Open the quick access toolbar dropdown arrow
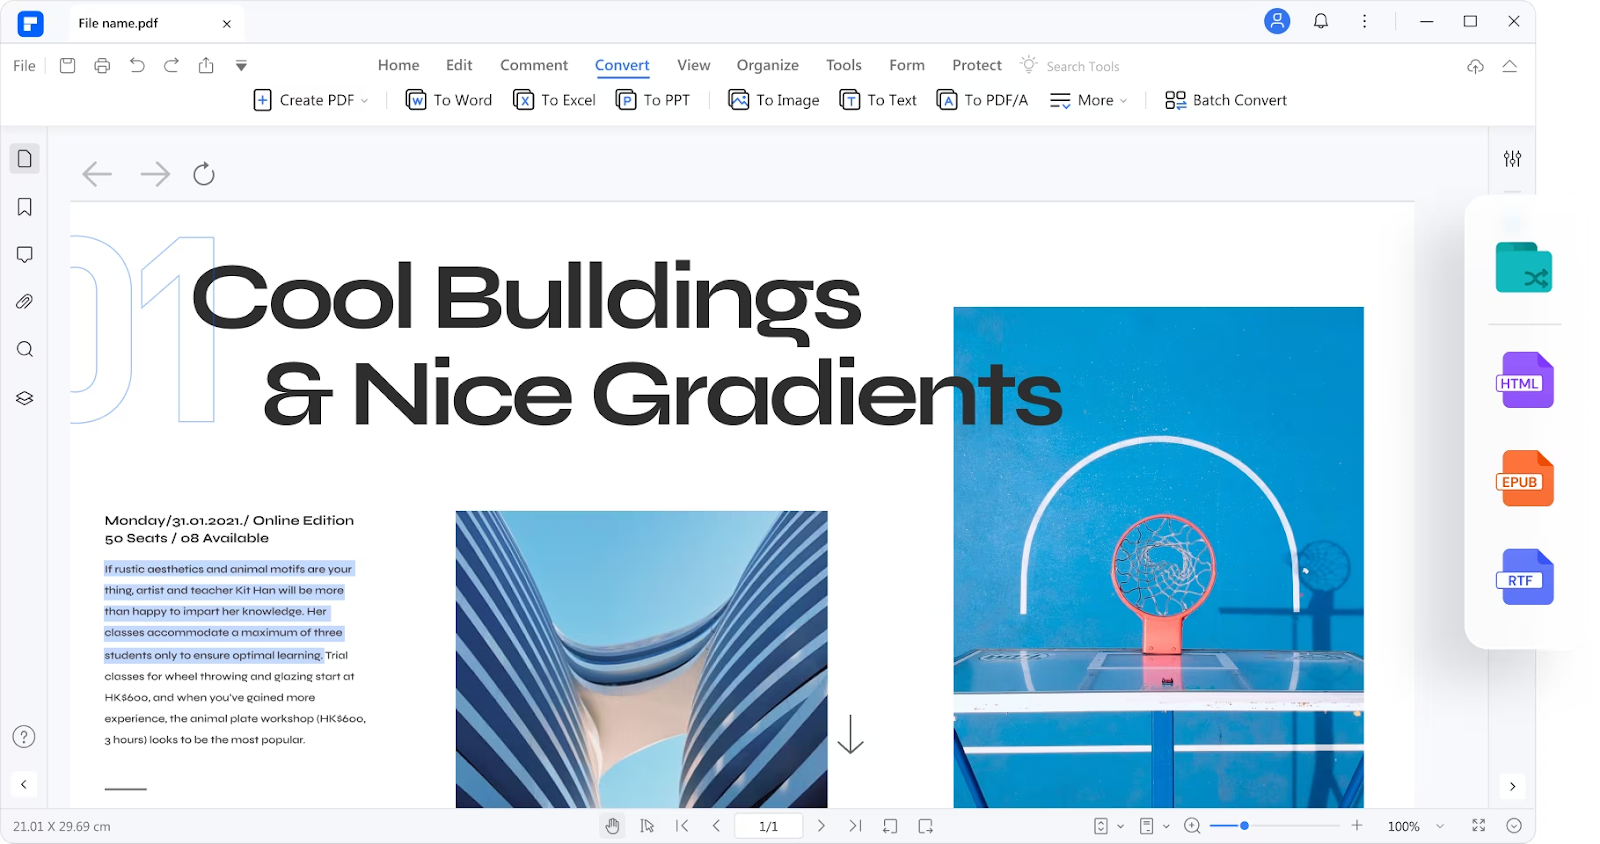This screenshot has height=844, width=1600. coord(241,66)
